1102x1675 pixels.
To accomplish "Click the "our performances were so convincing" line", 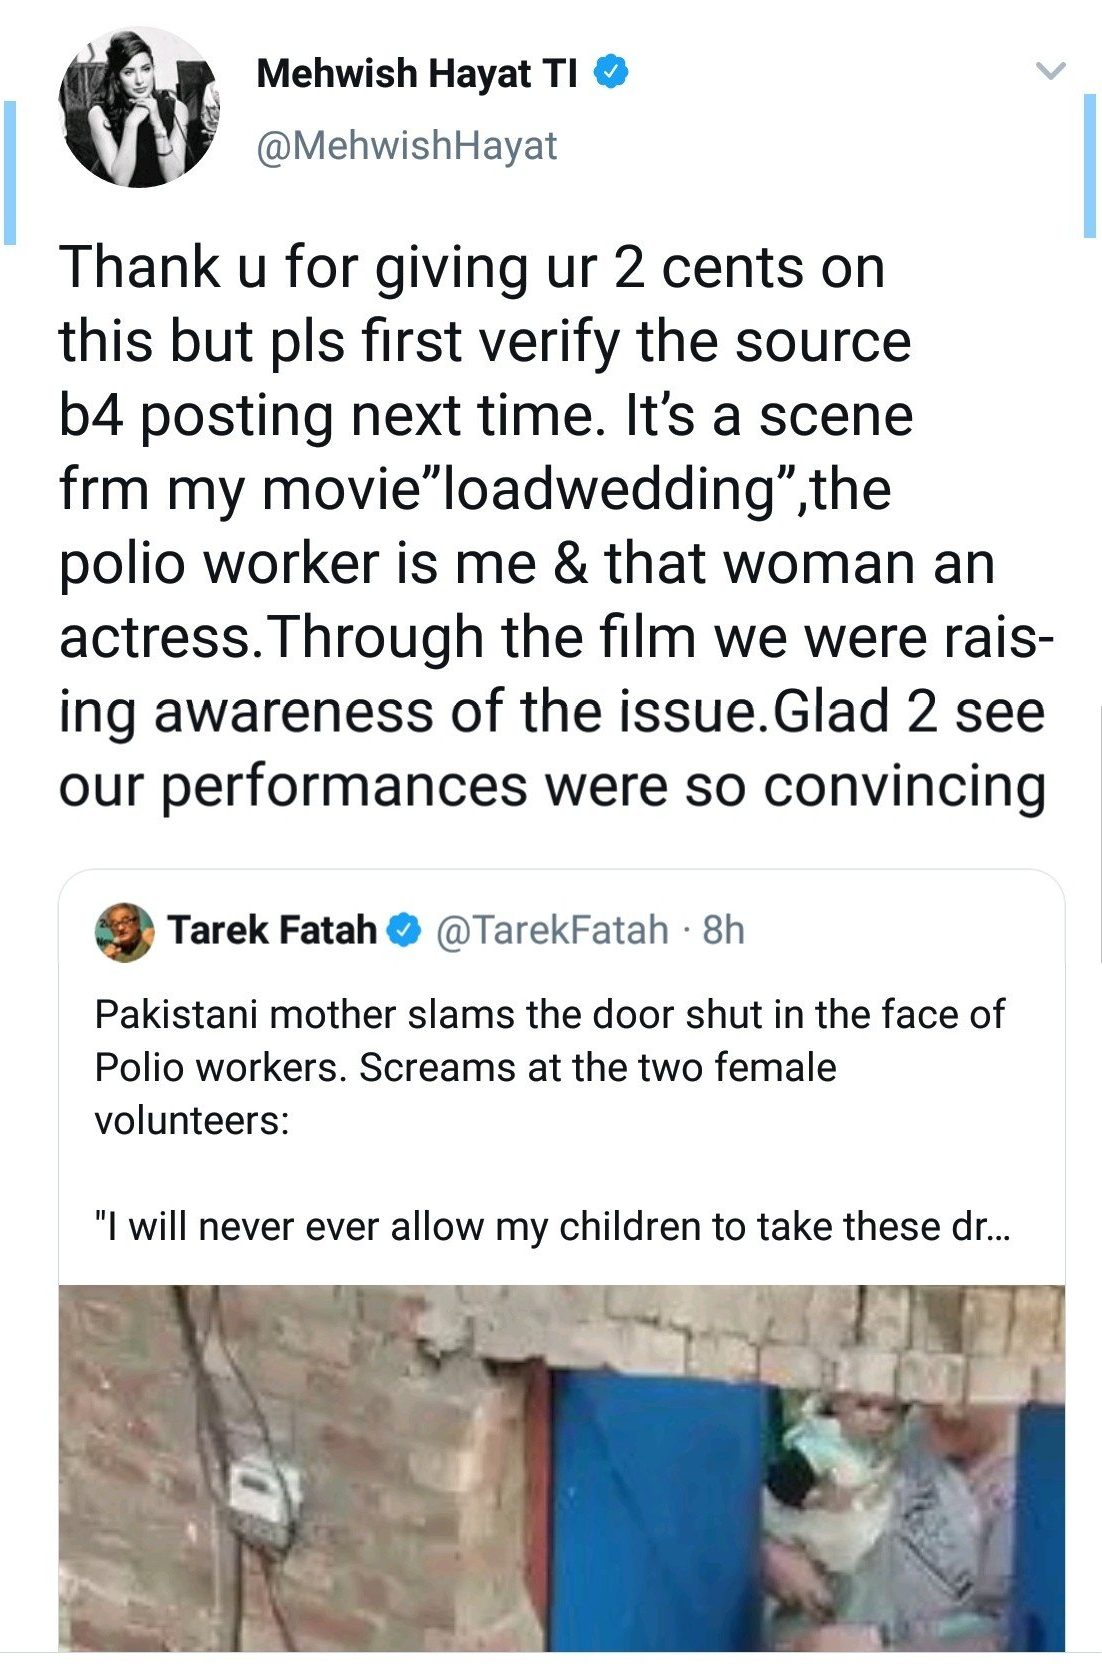I will 552,786.
